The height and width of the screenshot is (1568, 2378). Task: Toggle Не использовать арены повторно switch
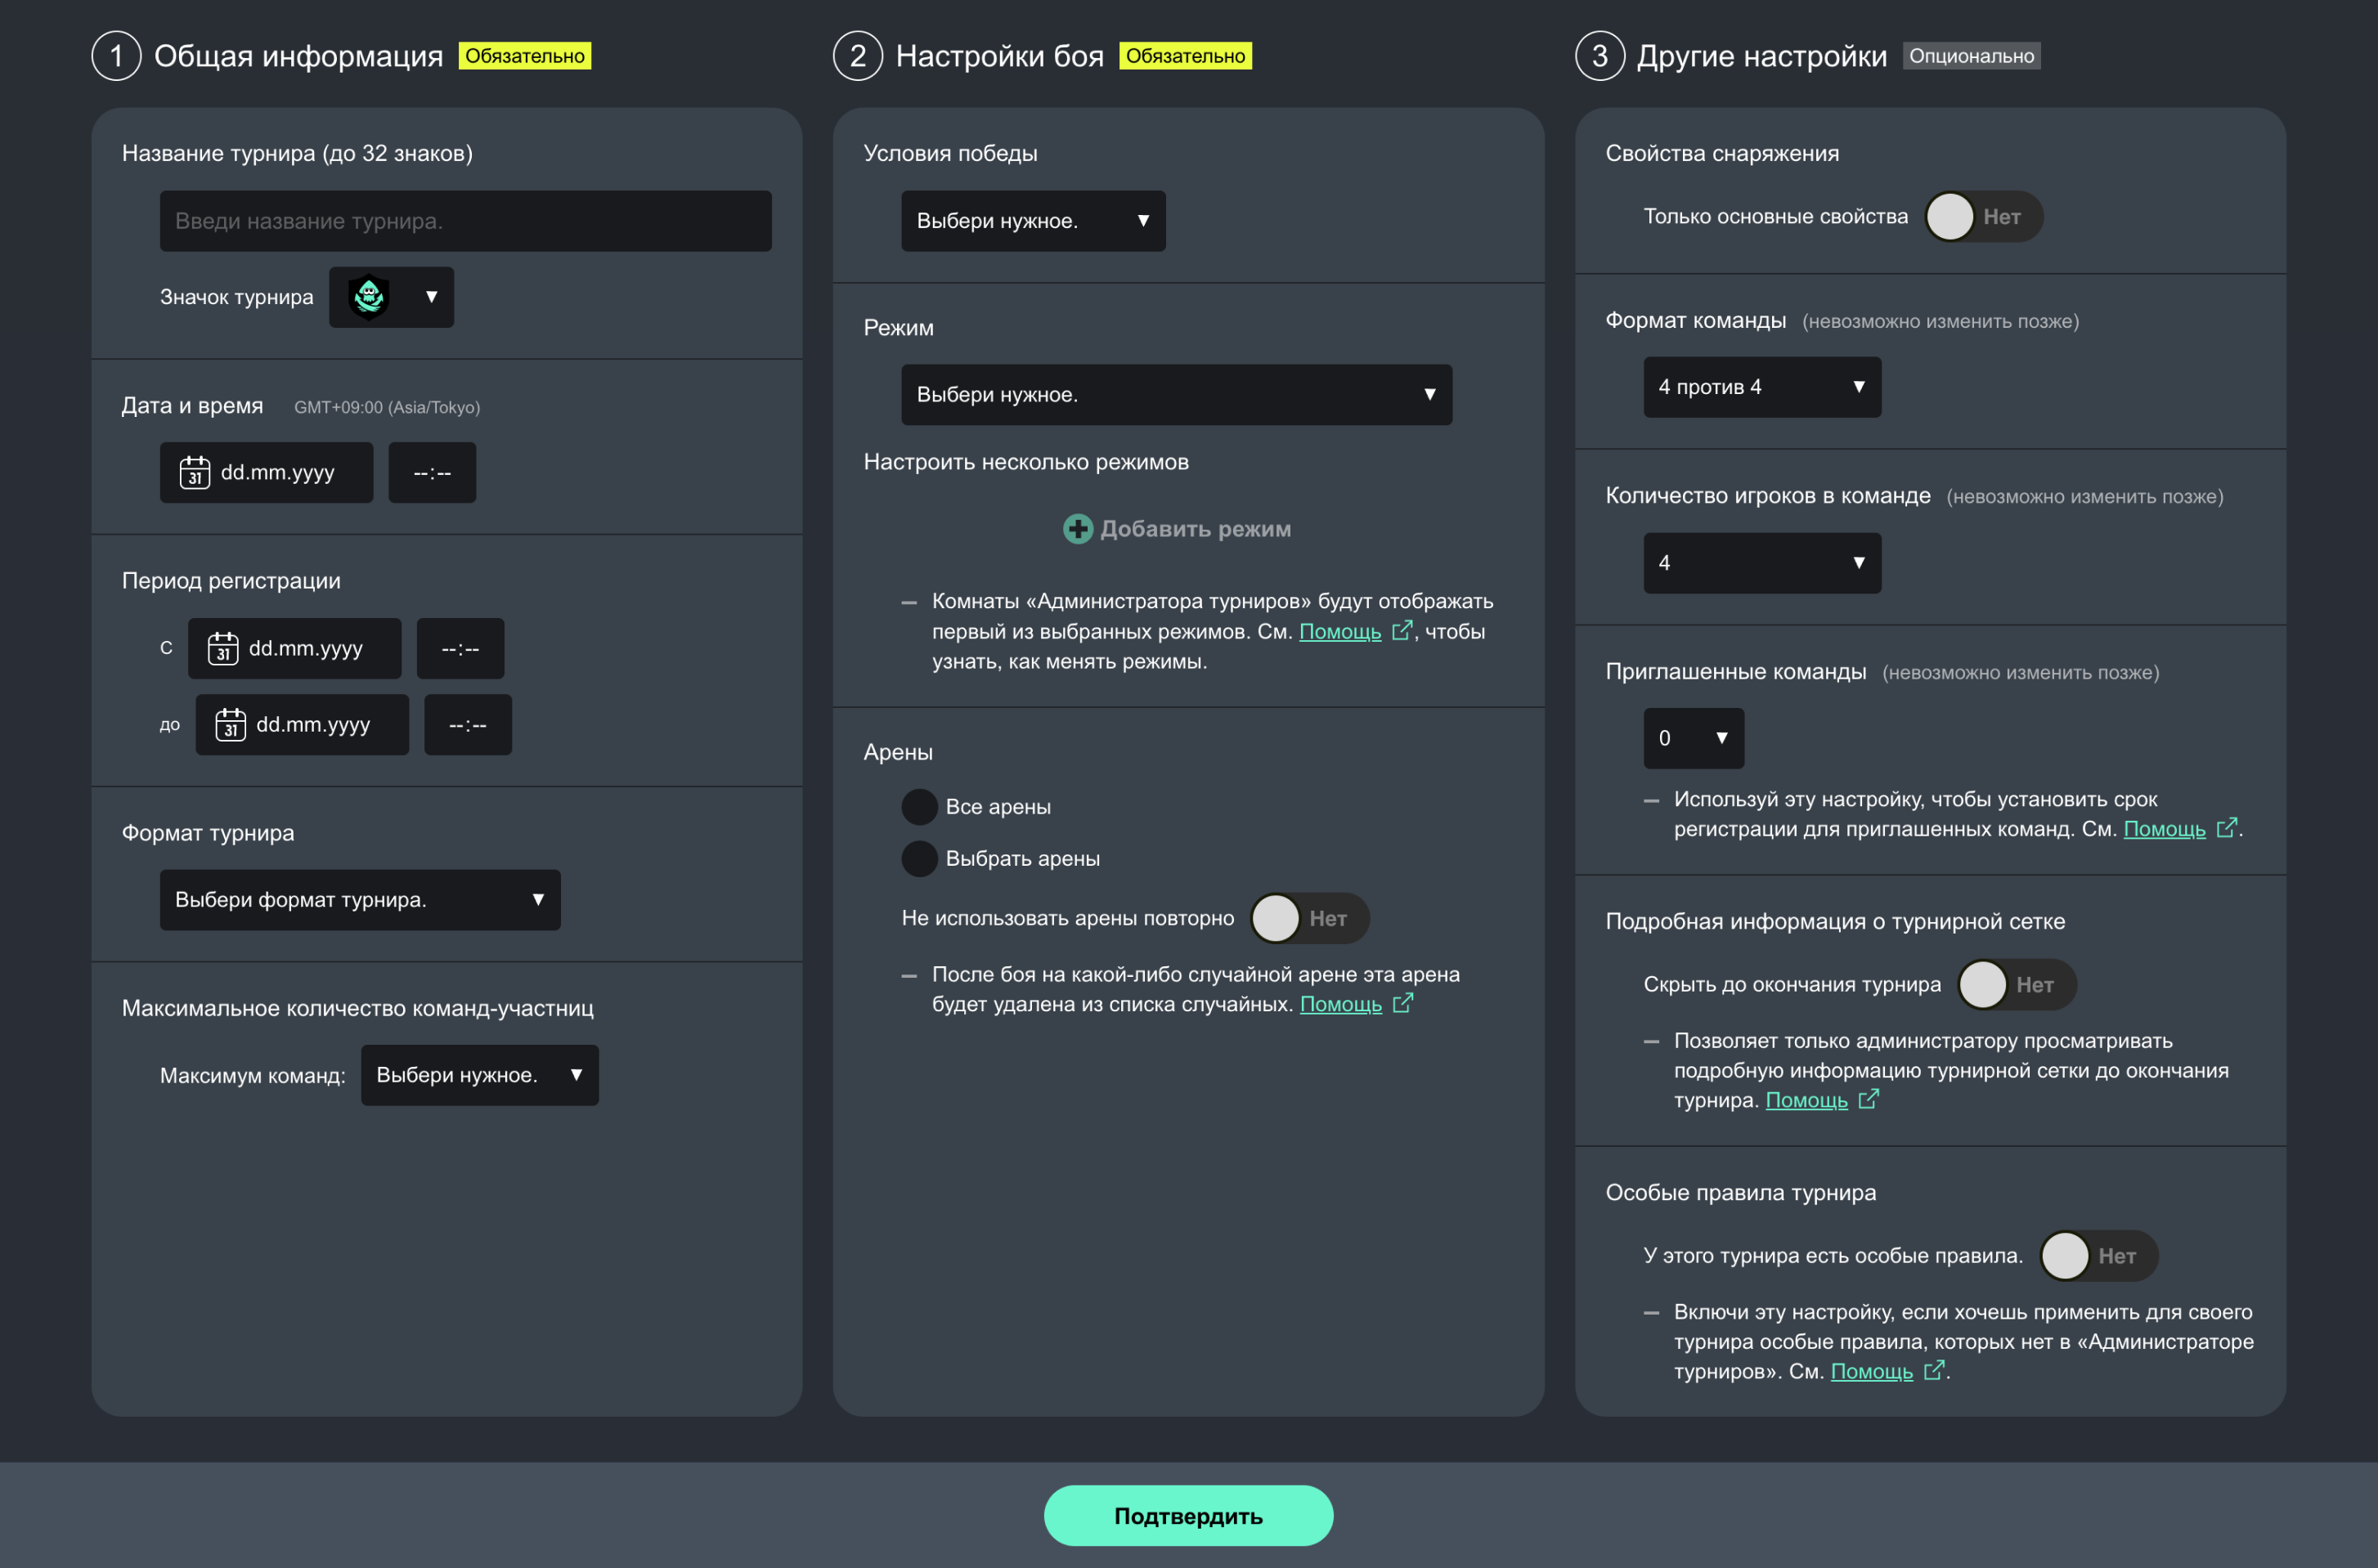tap(1309, 918)
